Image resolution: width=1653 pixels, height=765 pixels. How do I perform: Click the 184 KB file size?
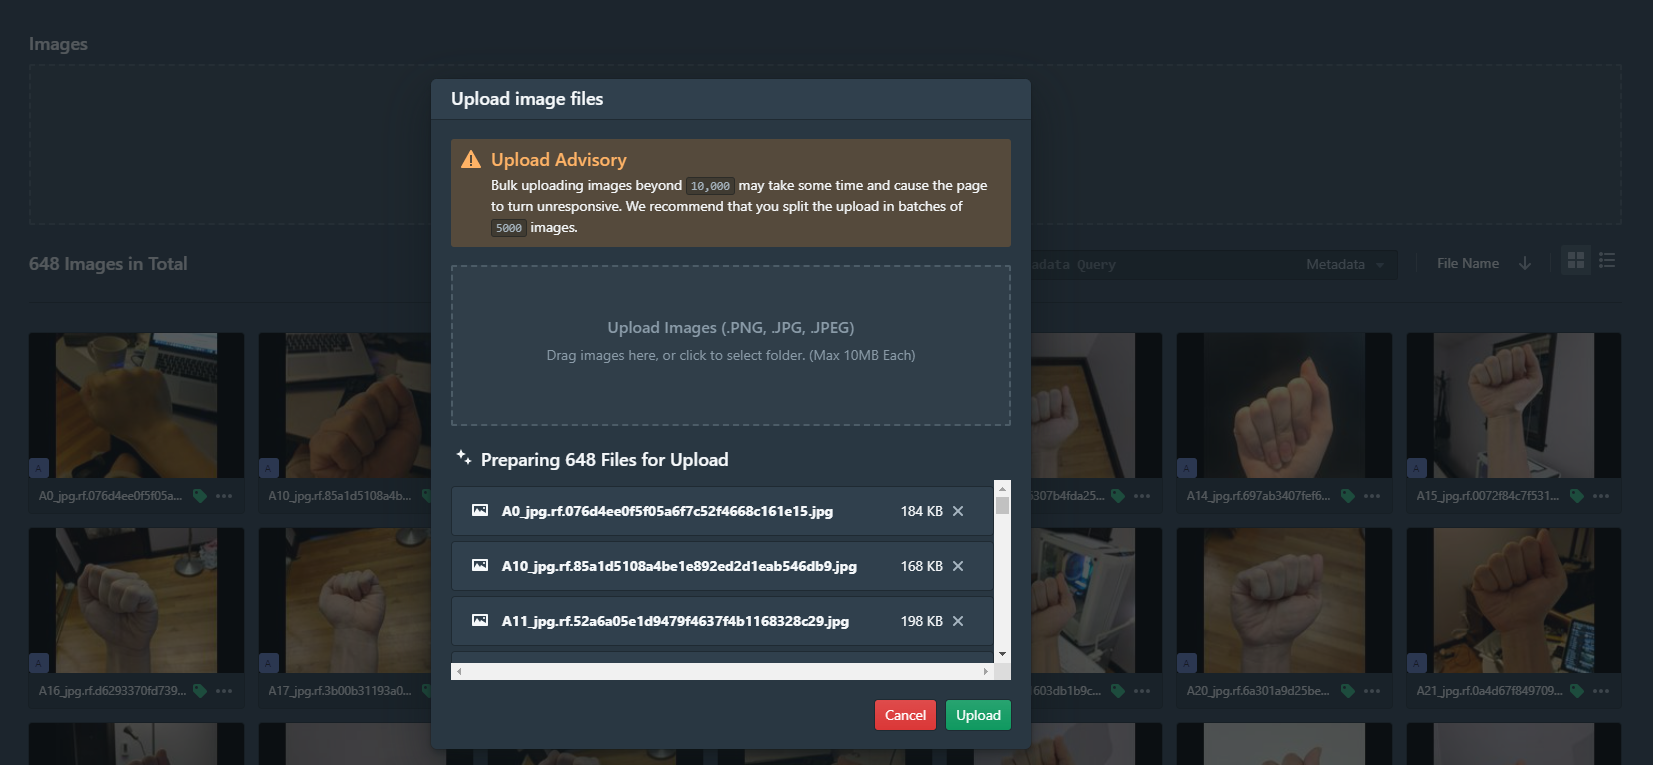click(922, 511)
